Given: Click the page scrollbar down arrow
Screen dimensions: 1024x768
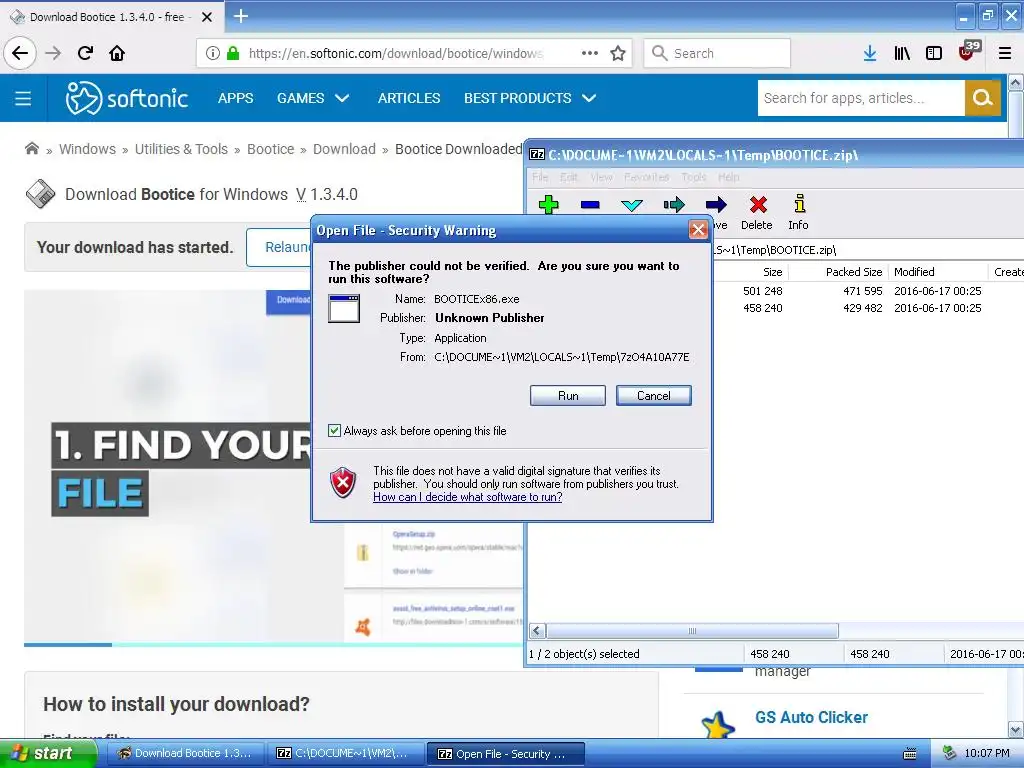Looking at the screenshot, I should point(1015,729).
